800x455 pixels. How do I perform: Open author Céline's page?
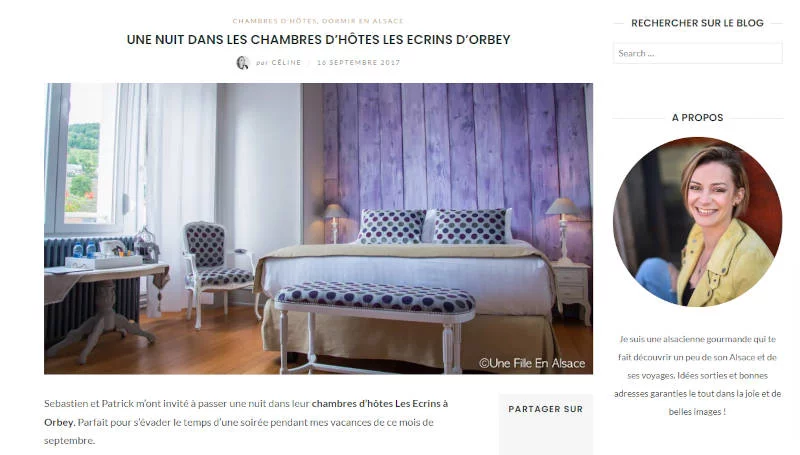click(x=286, y=62)
